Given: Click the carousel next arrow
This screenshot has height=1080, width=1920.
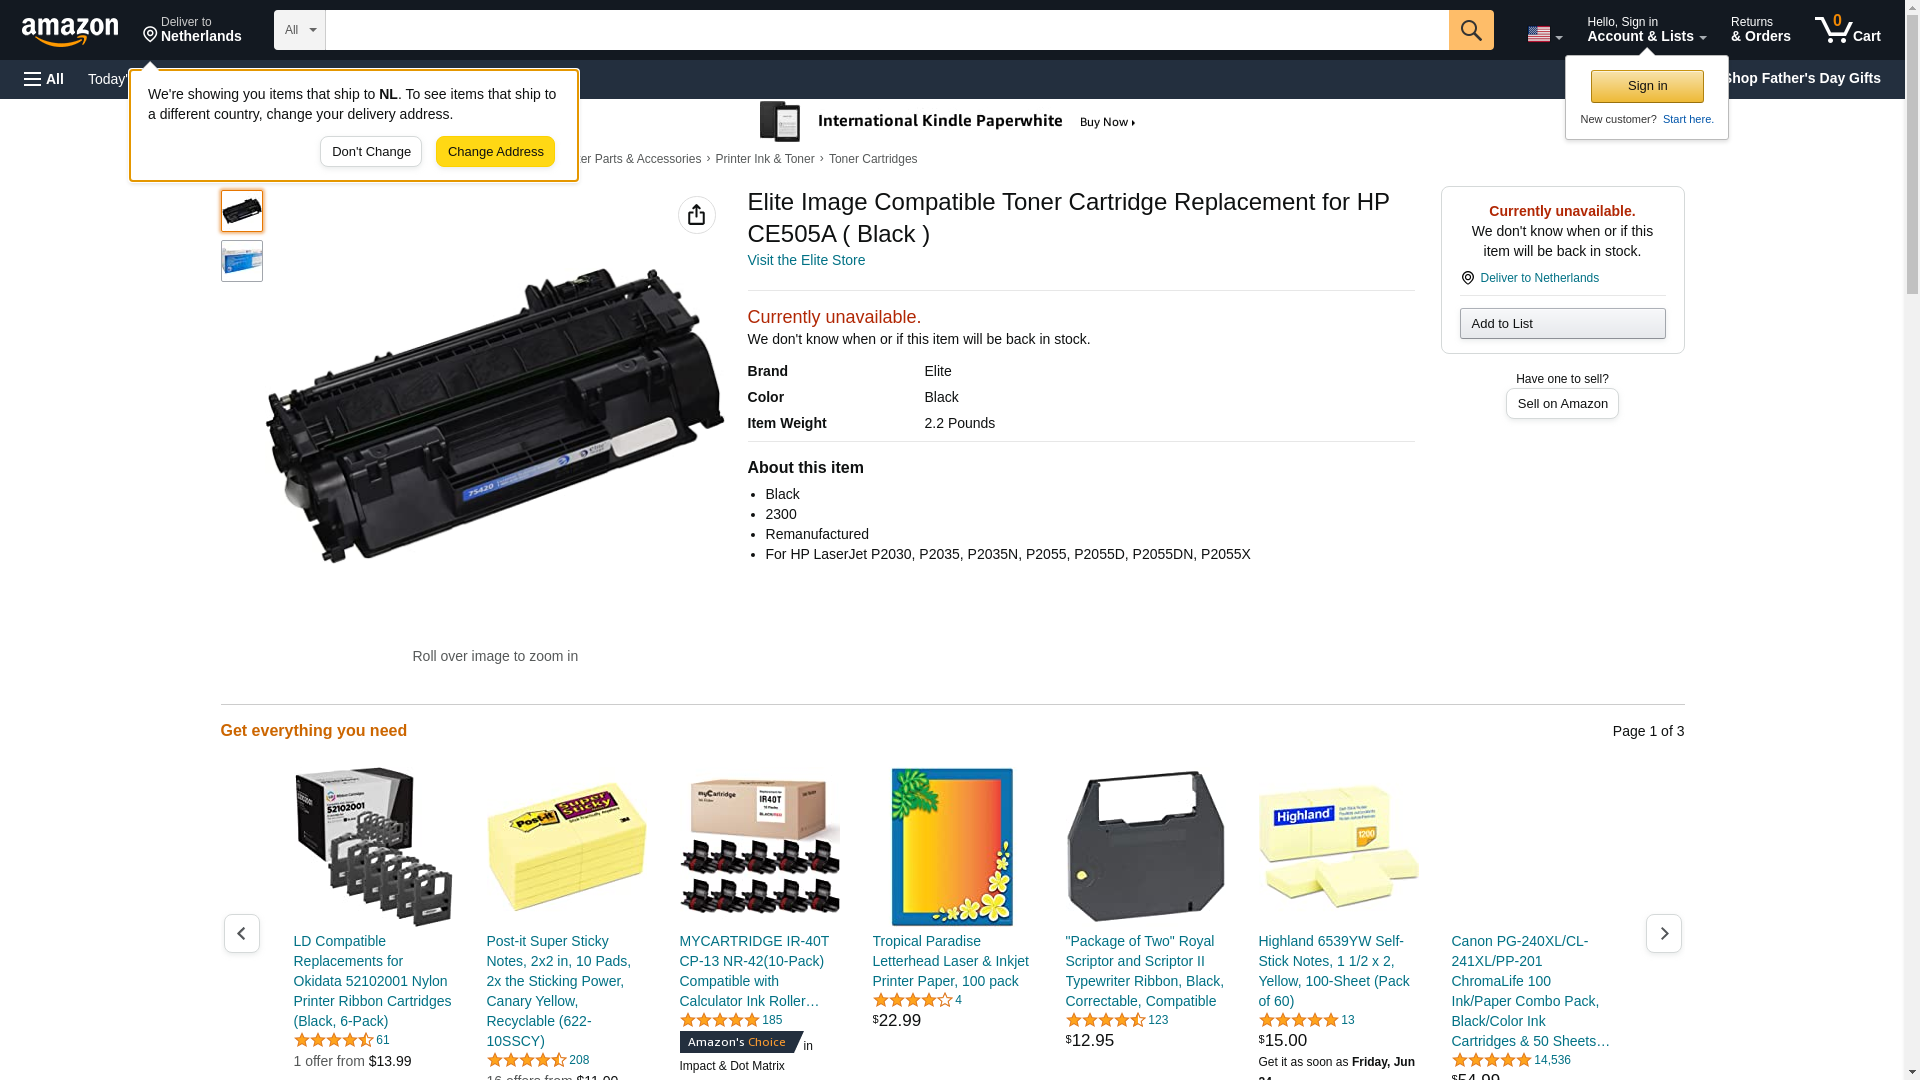Looking at the screenshot, I should point(1664,933).
